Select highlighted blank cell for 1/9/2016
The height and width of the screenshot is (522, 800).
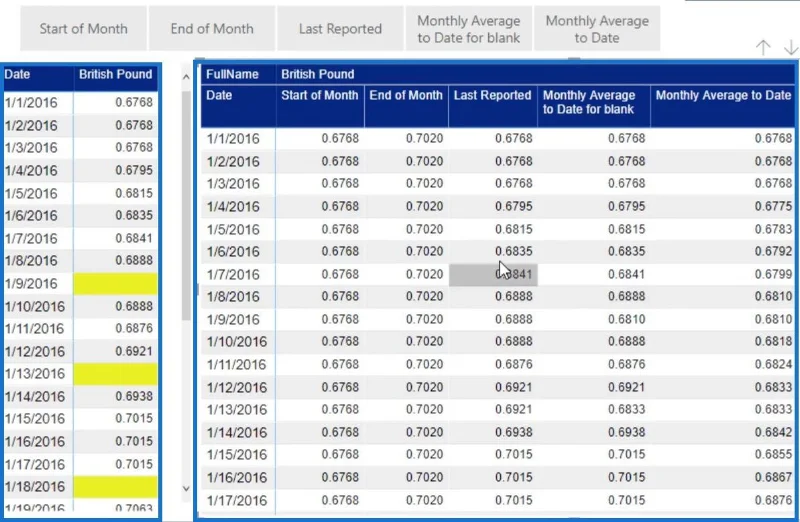click(x=115, y=284)
